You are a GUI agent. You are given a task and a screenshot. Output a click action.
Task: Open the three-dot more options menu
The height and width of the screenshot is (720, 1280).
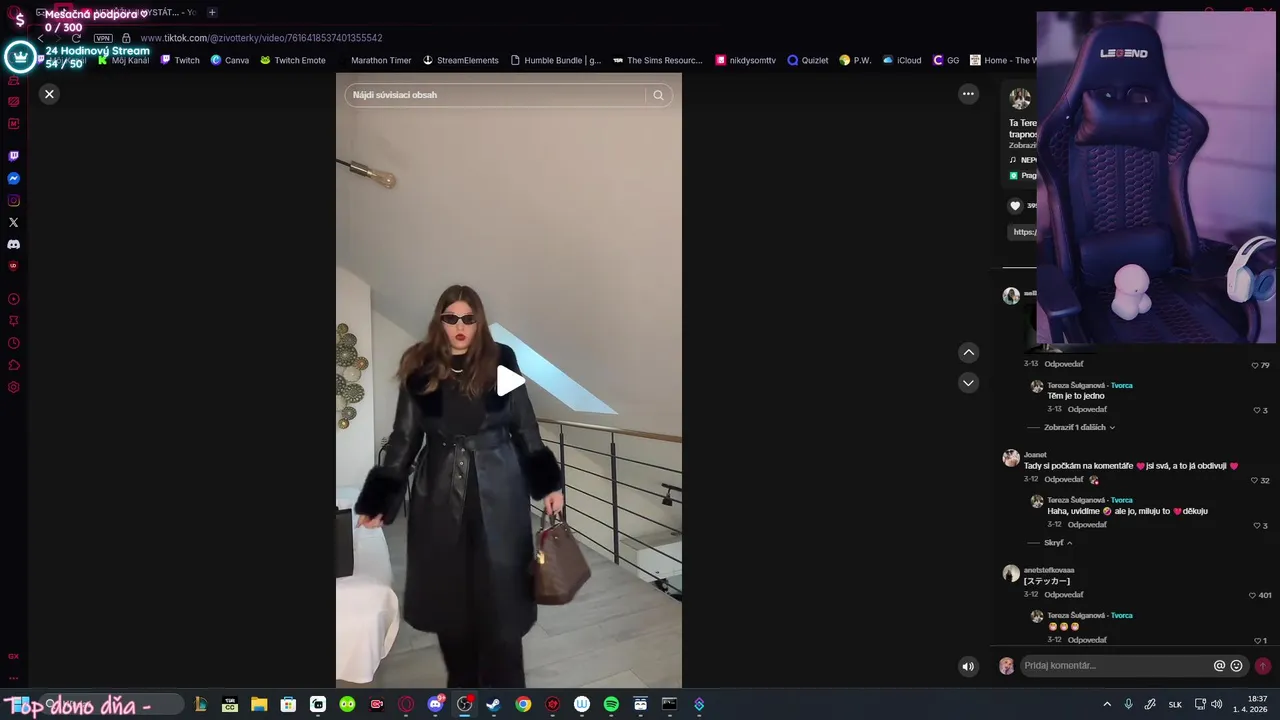pyautogui.click(x=968, y=94)
